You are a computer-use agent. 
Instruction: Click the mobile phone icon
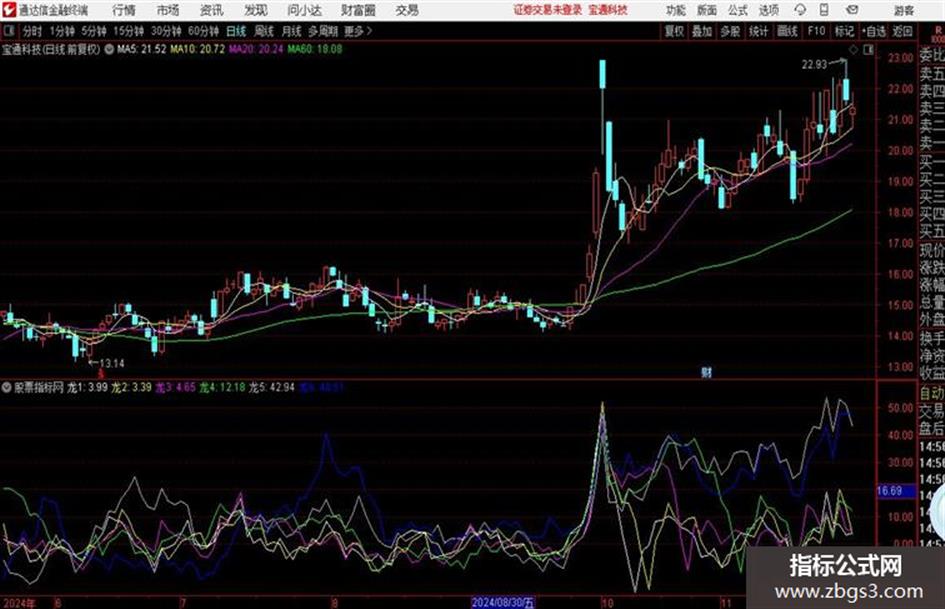coord(824,10)
